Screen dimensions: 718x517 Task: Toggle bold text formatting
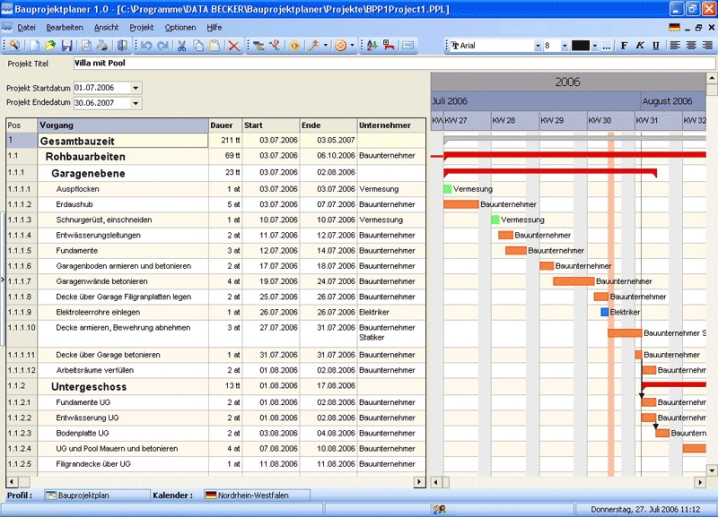point(624,46)
